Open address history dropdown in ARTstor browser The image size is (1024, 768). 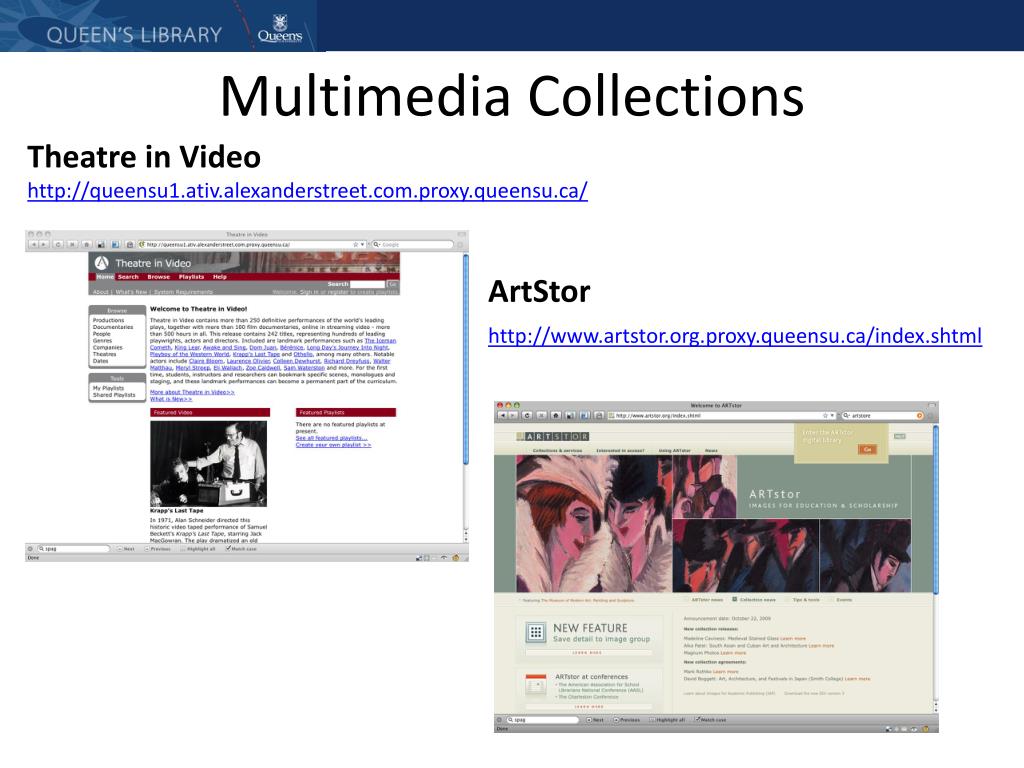(832, 415)
